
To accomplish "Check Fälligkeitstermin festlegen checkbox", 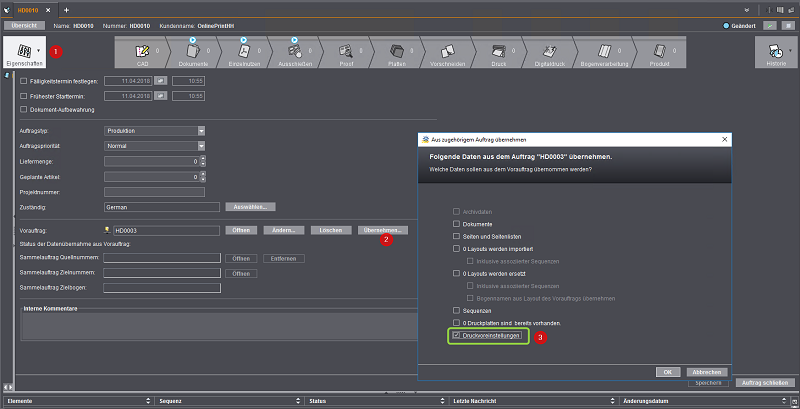I will point(24,80).
